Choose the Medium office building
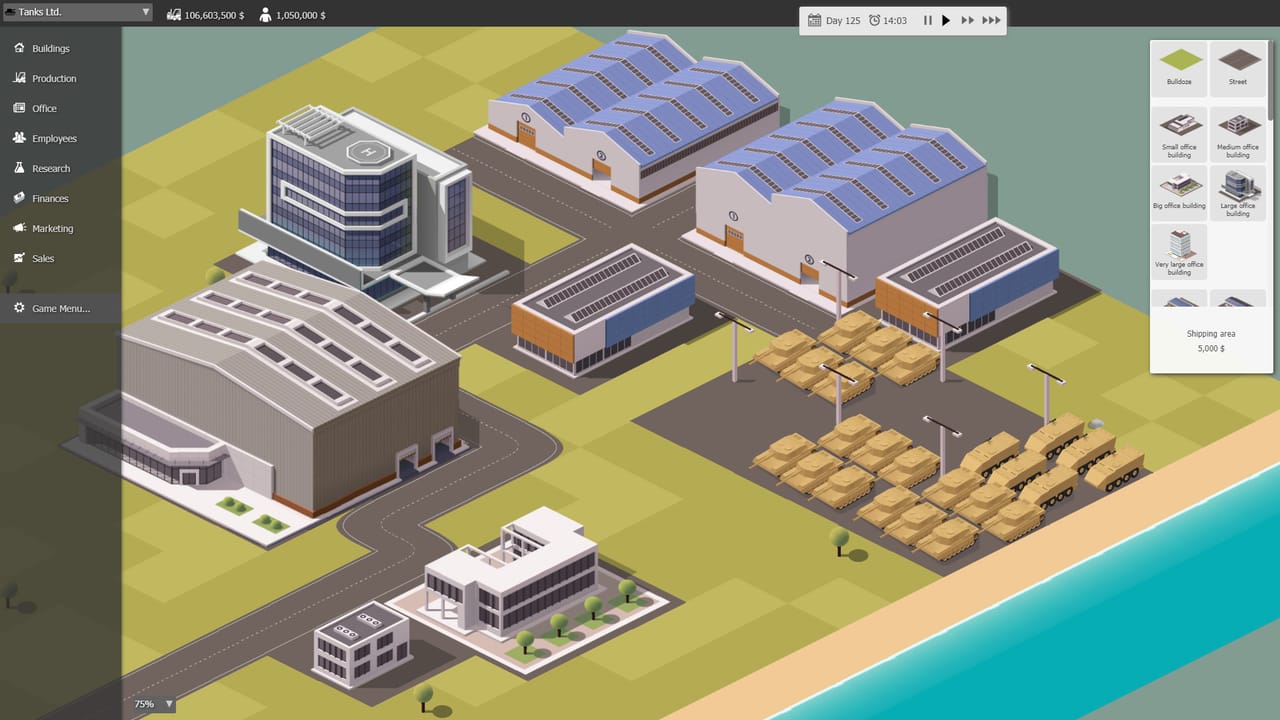 coord(1238,133)
